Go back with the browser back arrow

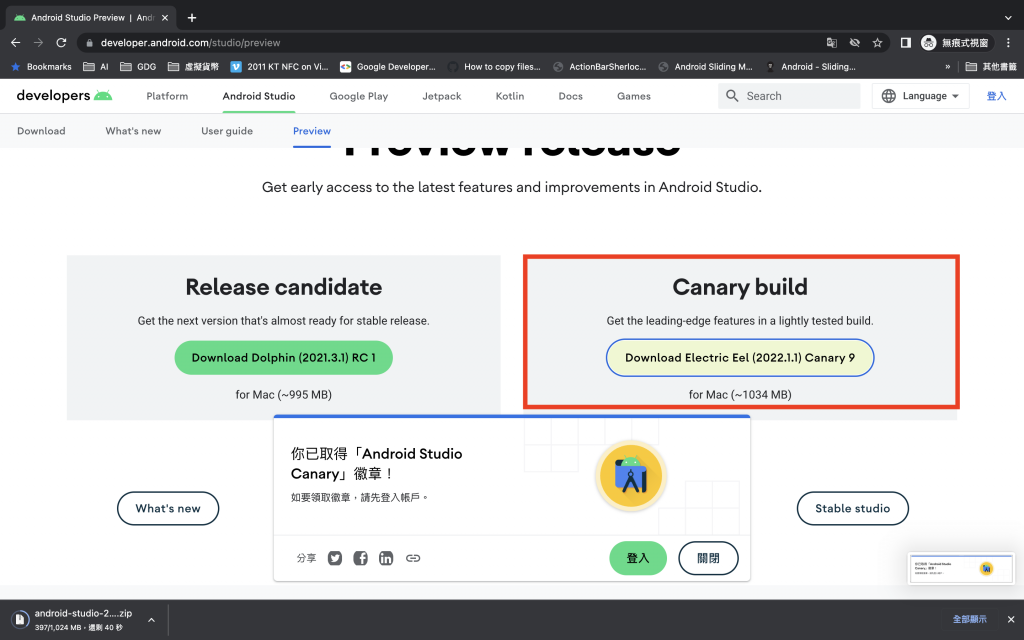tap(16, 42)
